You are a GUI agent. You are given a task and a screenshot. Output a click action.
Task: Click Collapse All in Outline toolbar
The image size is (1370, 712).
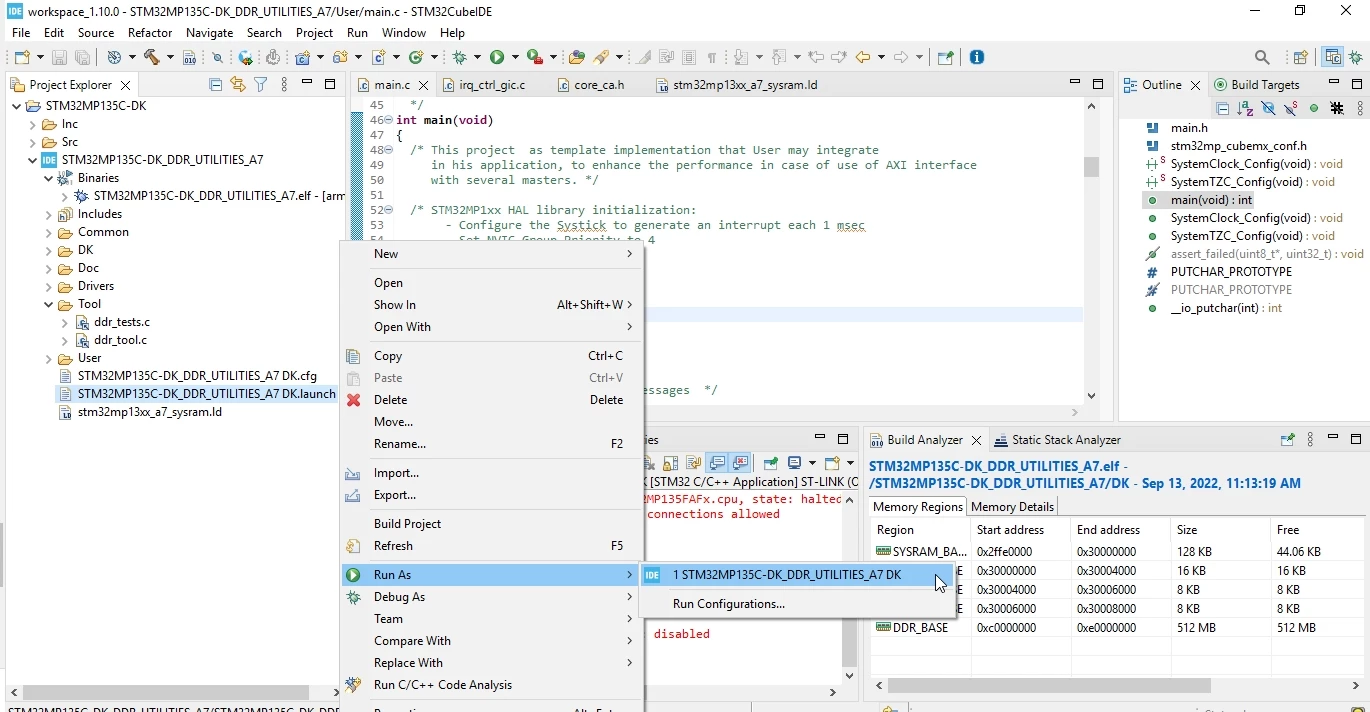coord(1222,108)
